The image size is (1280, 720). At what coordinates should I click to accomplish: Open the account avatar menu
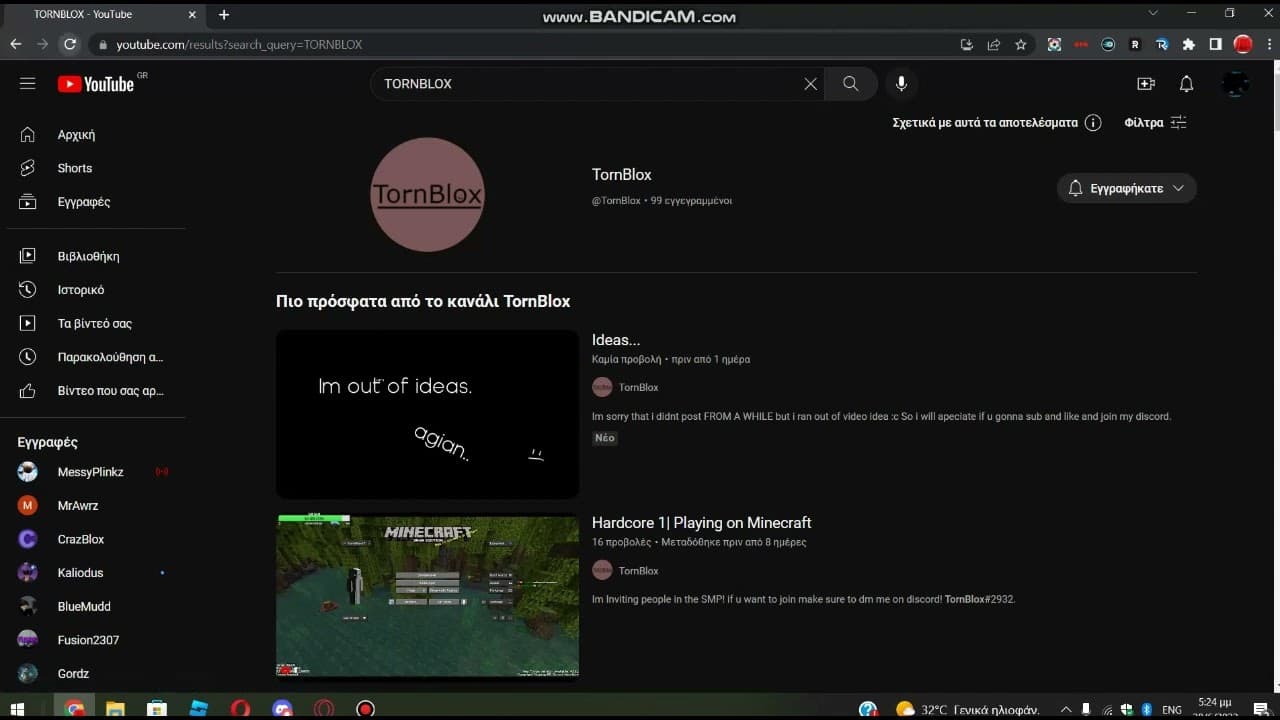tap(1235, 84)
